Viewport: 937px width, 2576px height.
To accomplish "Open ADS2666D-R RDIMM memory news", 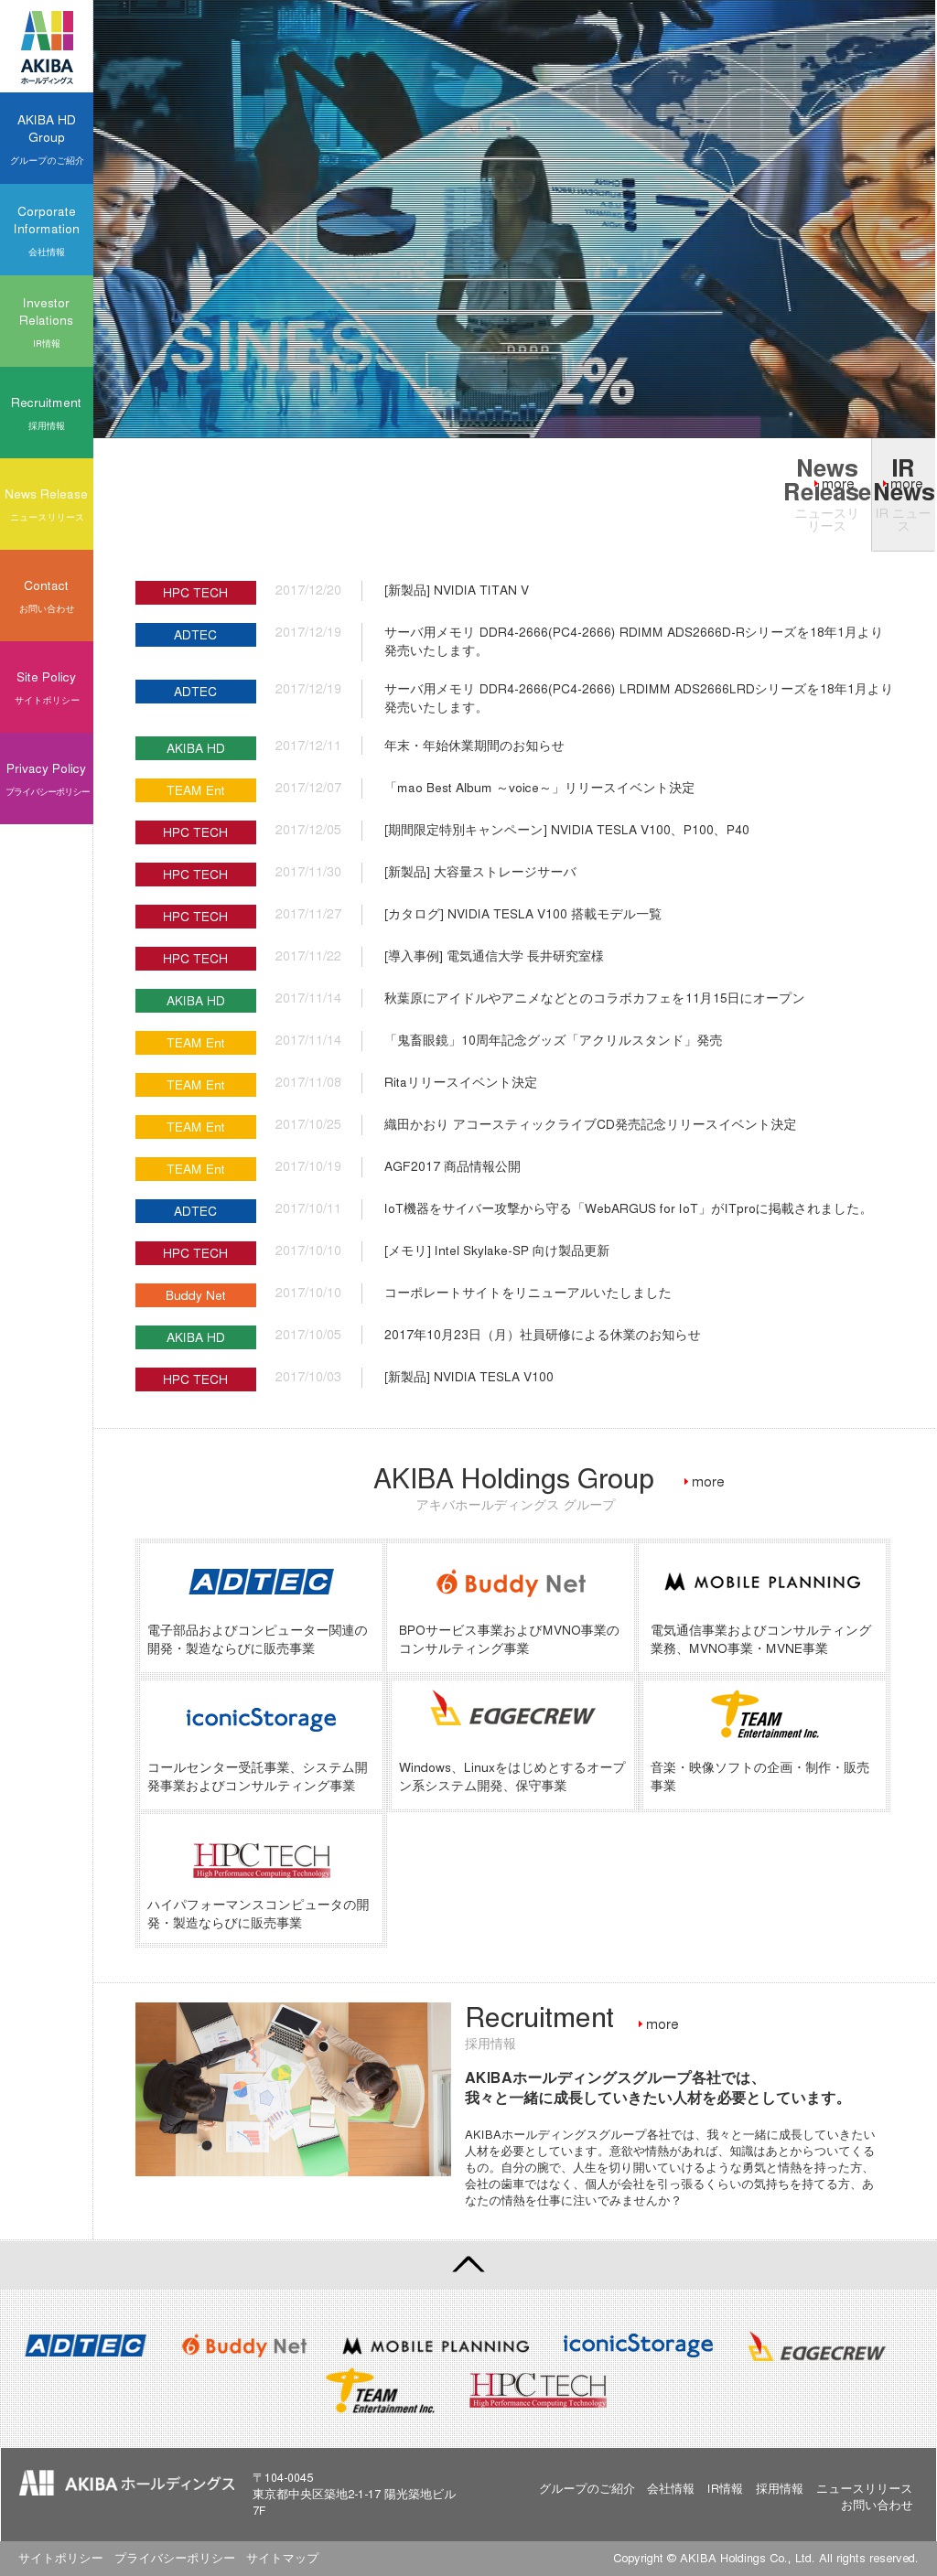I will 635,642.
